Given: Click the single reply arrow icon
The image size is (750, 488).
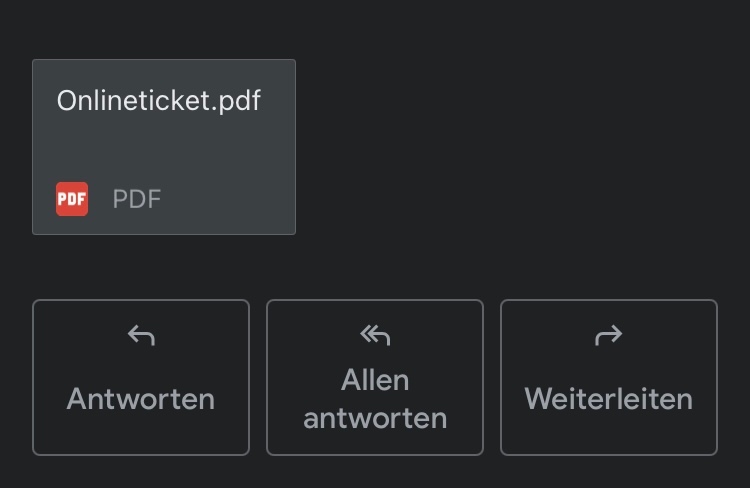Looking at the screenshot, I should click(141, 337).
